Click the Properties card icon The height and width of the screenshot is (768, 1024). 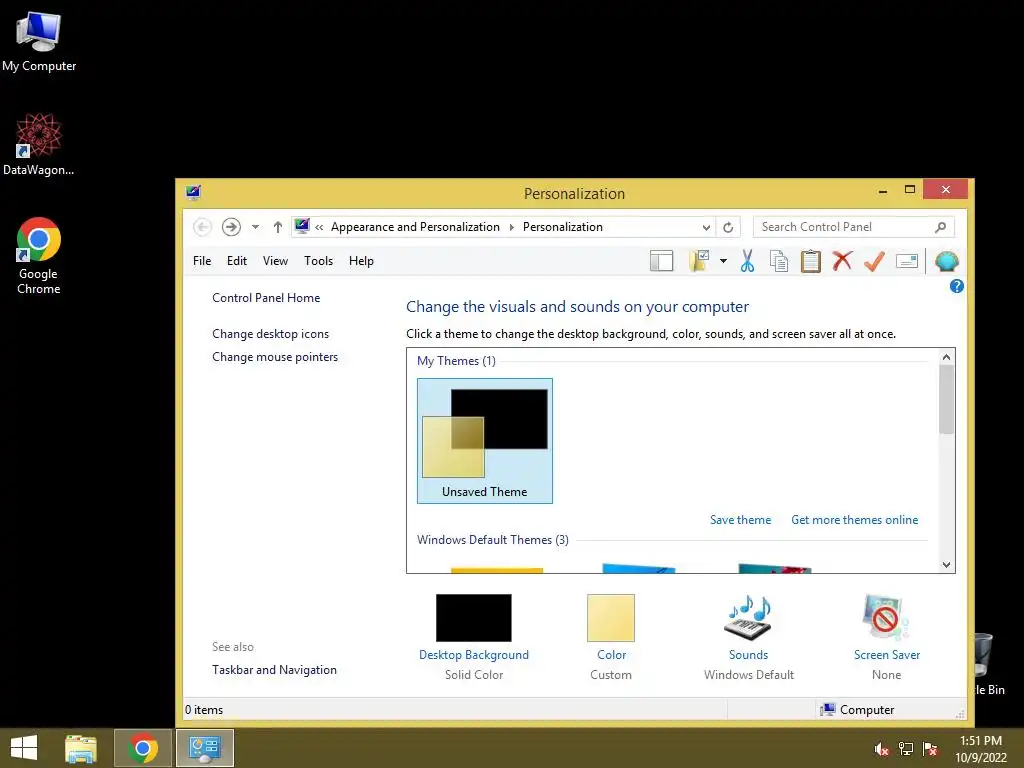pyautogui.click(x=906, y=261)
